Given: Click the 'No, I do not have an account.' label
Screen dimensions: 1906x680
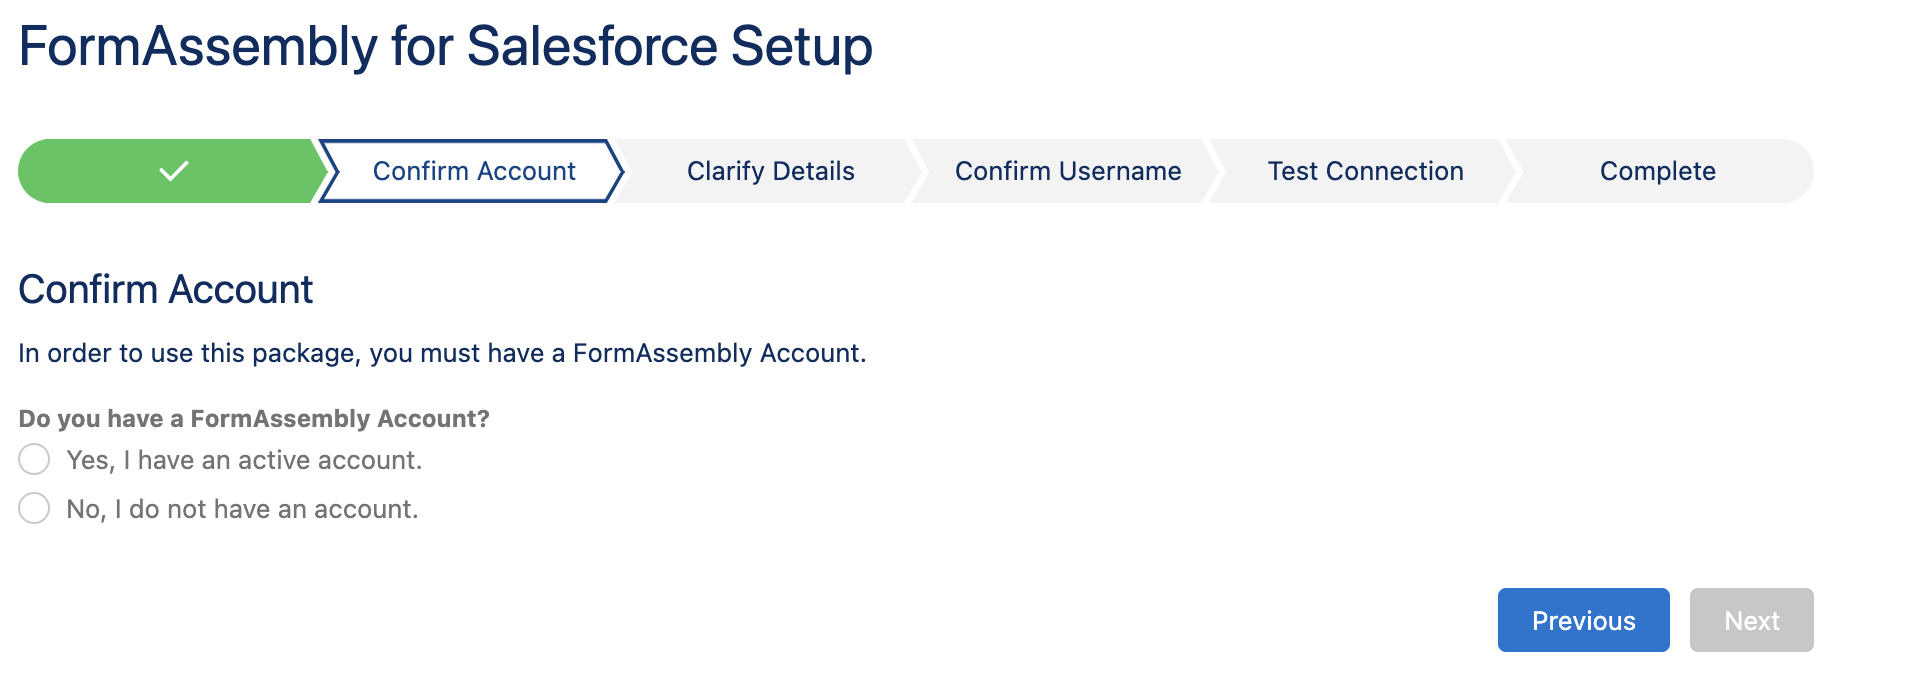Looking at the screenshot, I should tap(242, 509).
